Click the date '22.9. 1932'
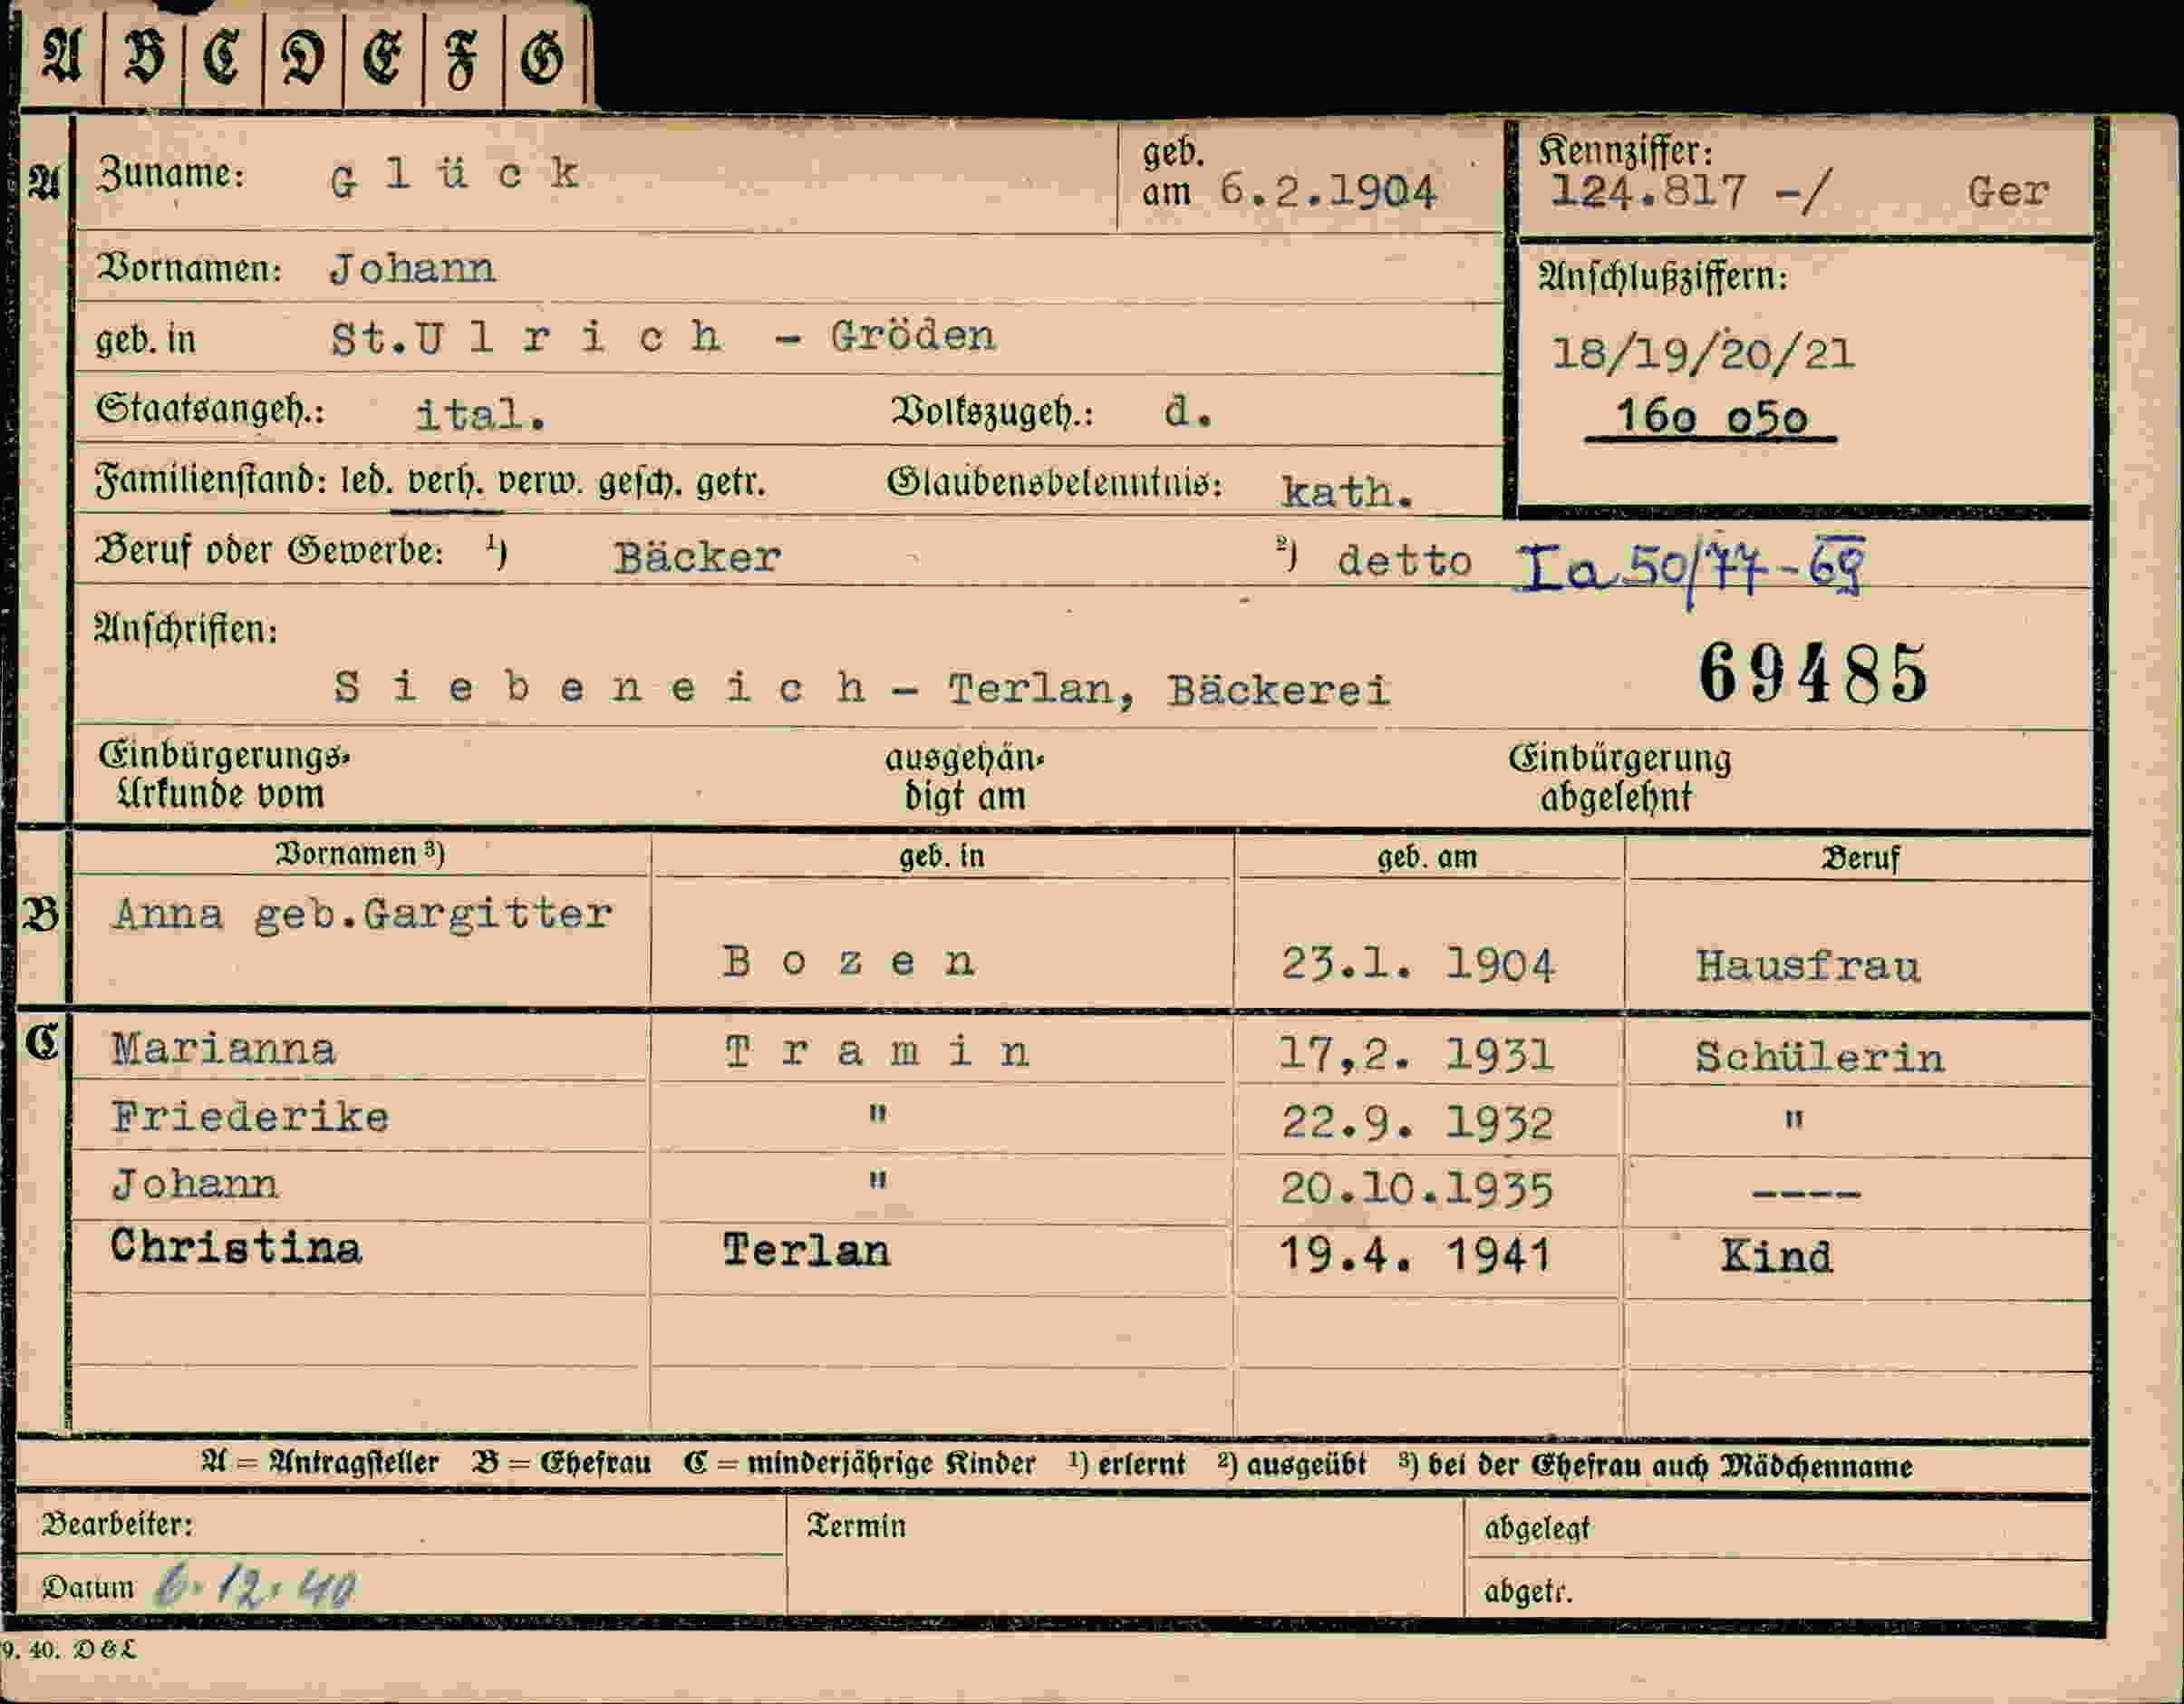Image resolution: width=2184 pixels, height=1704 pixels. (x=1417, y=1123)
